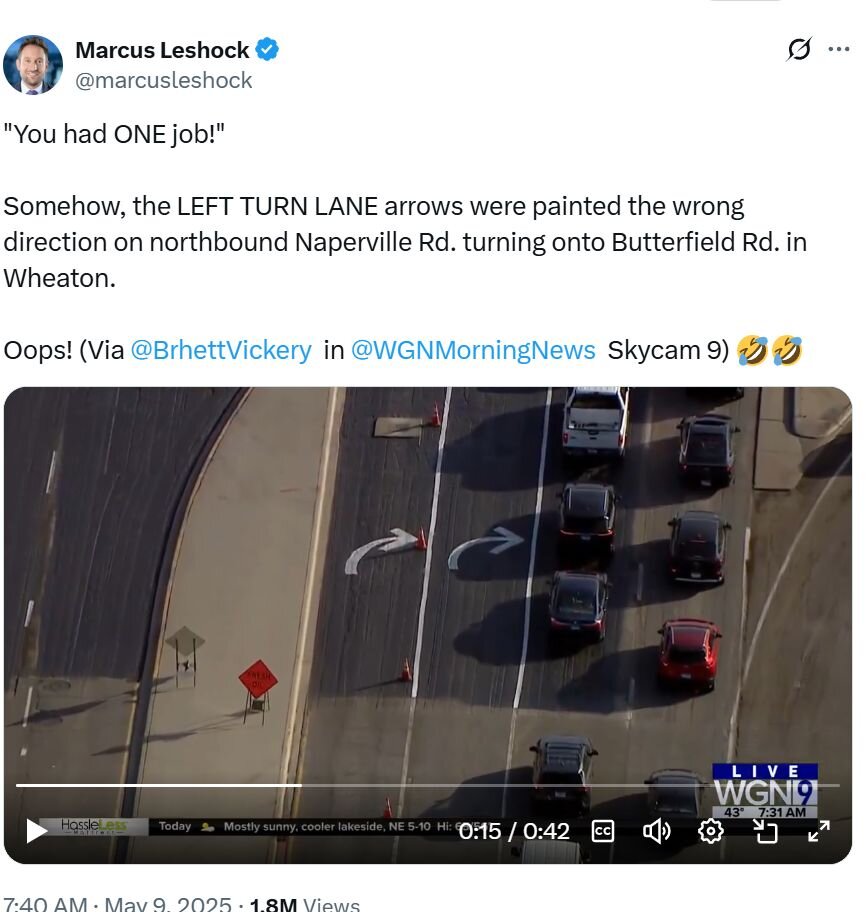Click the painted turn arrows in video
Viewport: 868px width, 912px height.
(435, 550)
